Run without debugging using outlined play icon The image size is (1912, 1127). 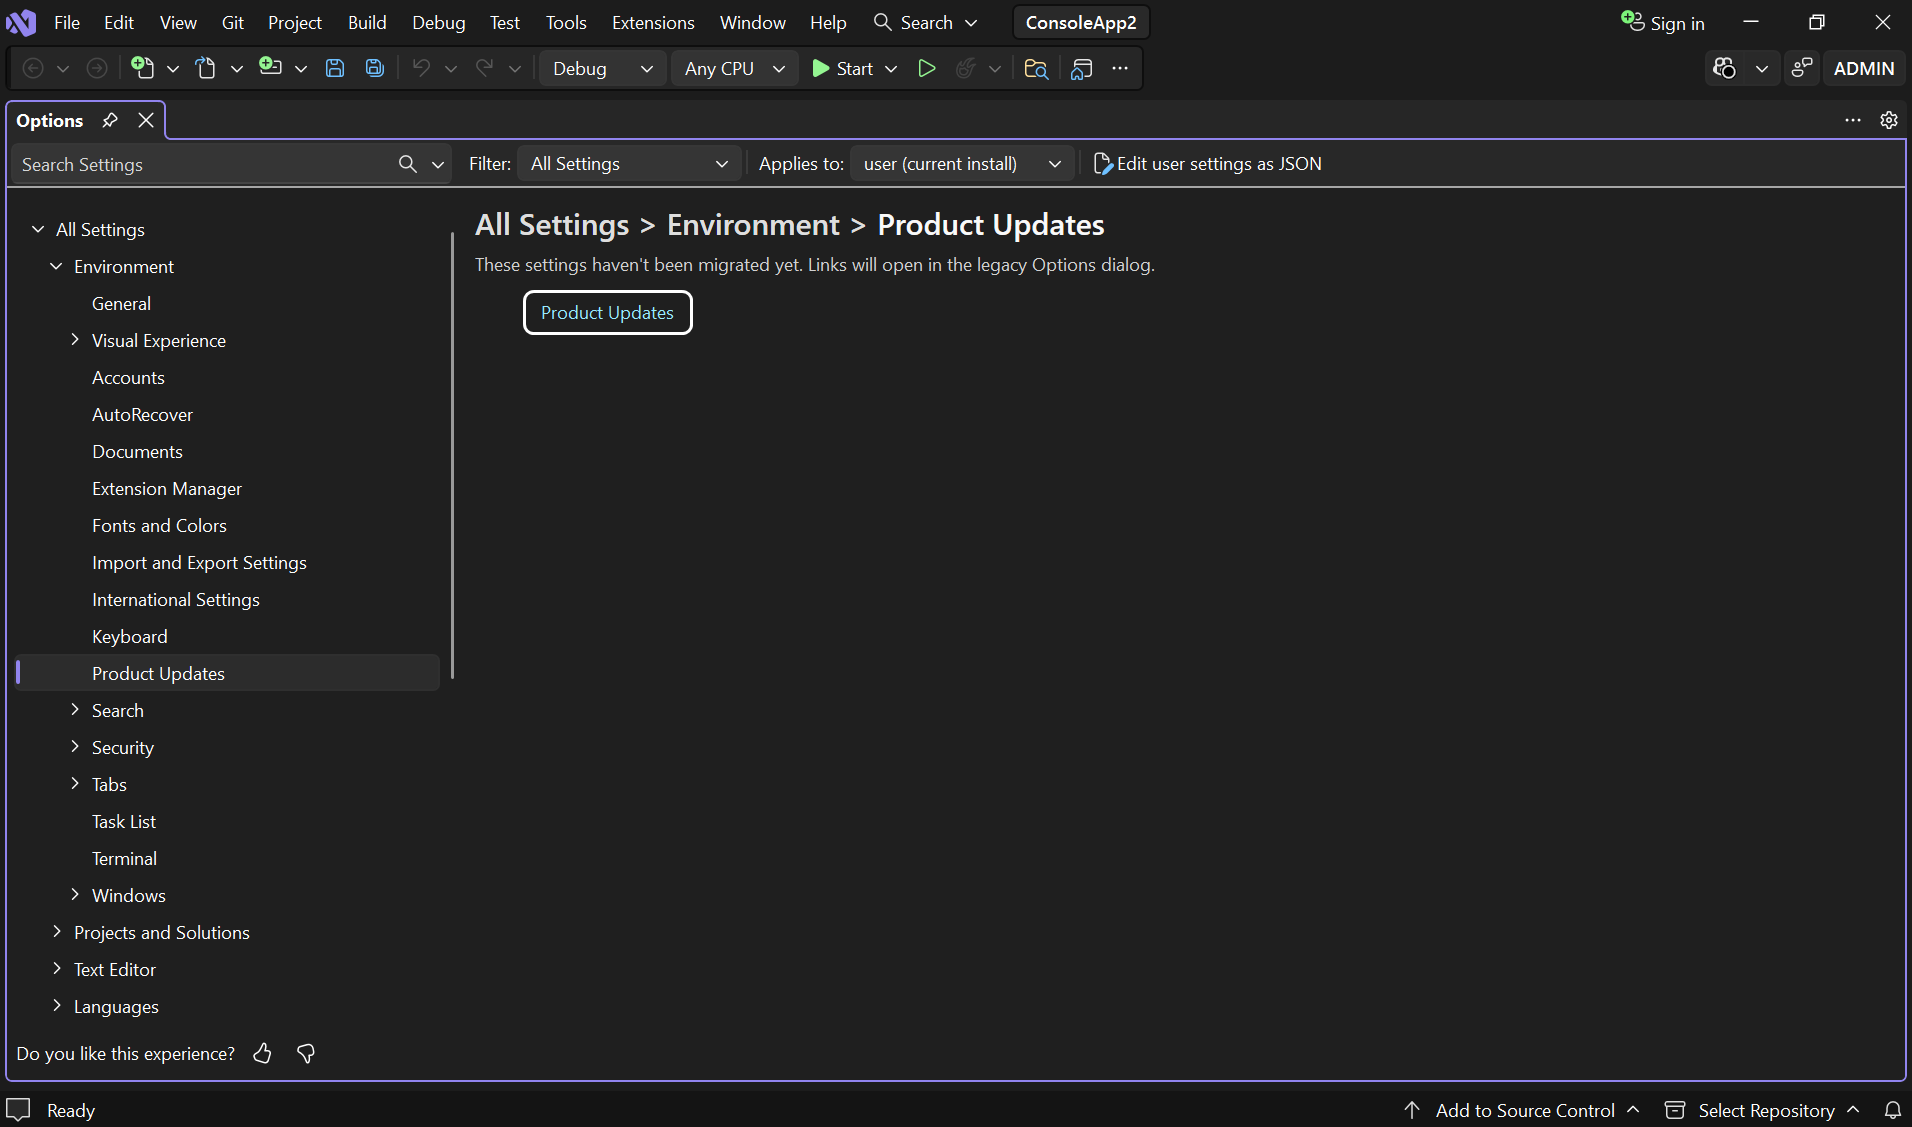(927, 68)
